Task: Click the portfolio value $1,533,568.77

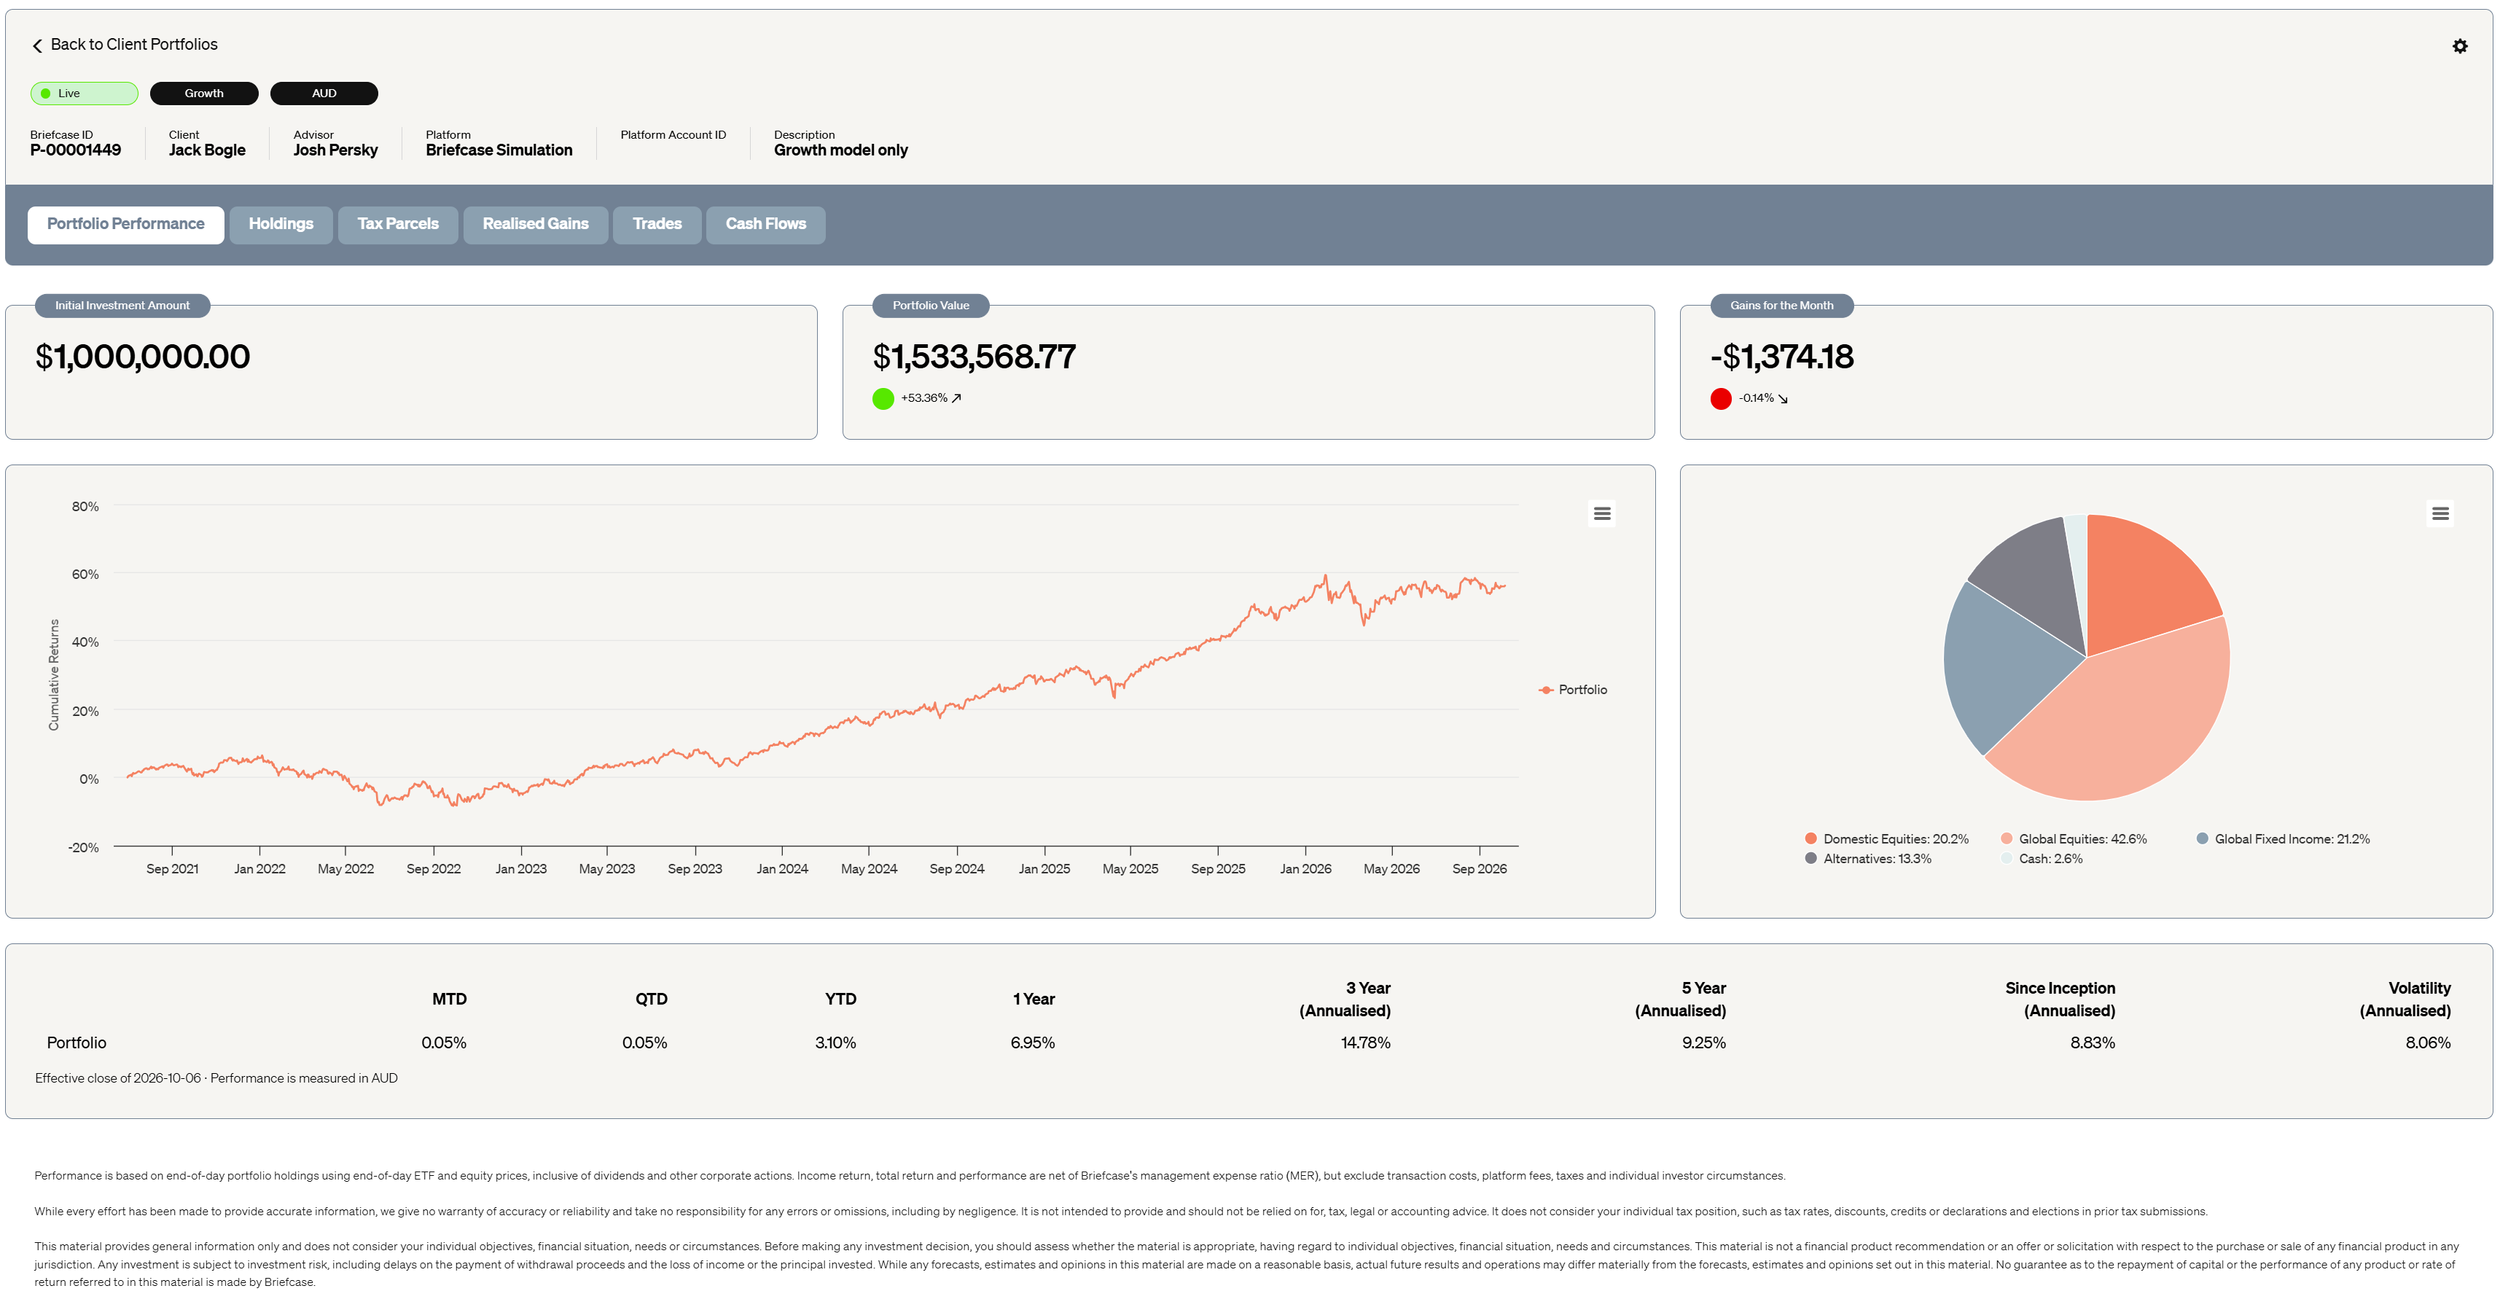Action: (x=974, y=357)
